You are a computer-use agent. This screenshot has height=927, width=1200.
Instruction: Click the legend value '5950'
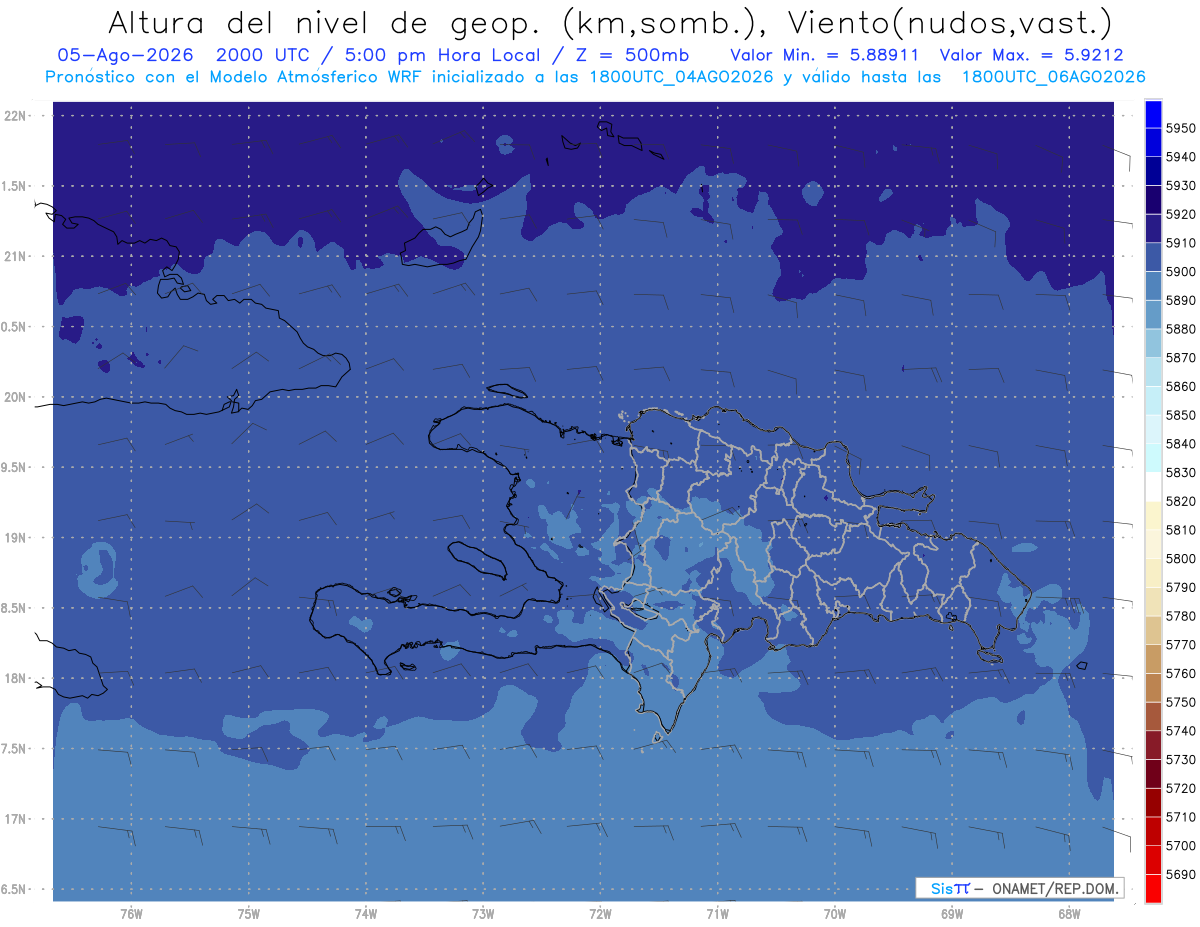(1180, 128)
